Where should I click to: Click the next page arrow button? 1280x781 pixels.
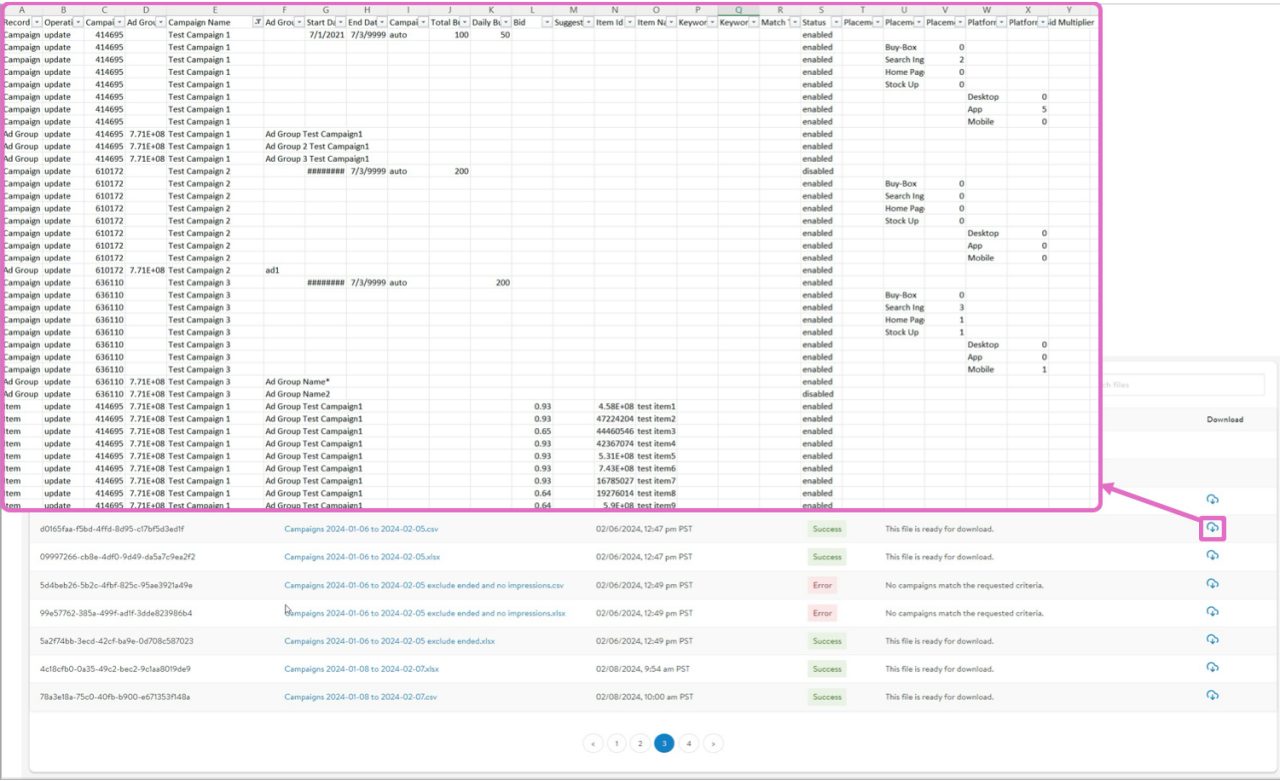713,743
